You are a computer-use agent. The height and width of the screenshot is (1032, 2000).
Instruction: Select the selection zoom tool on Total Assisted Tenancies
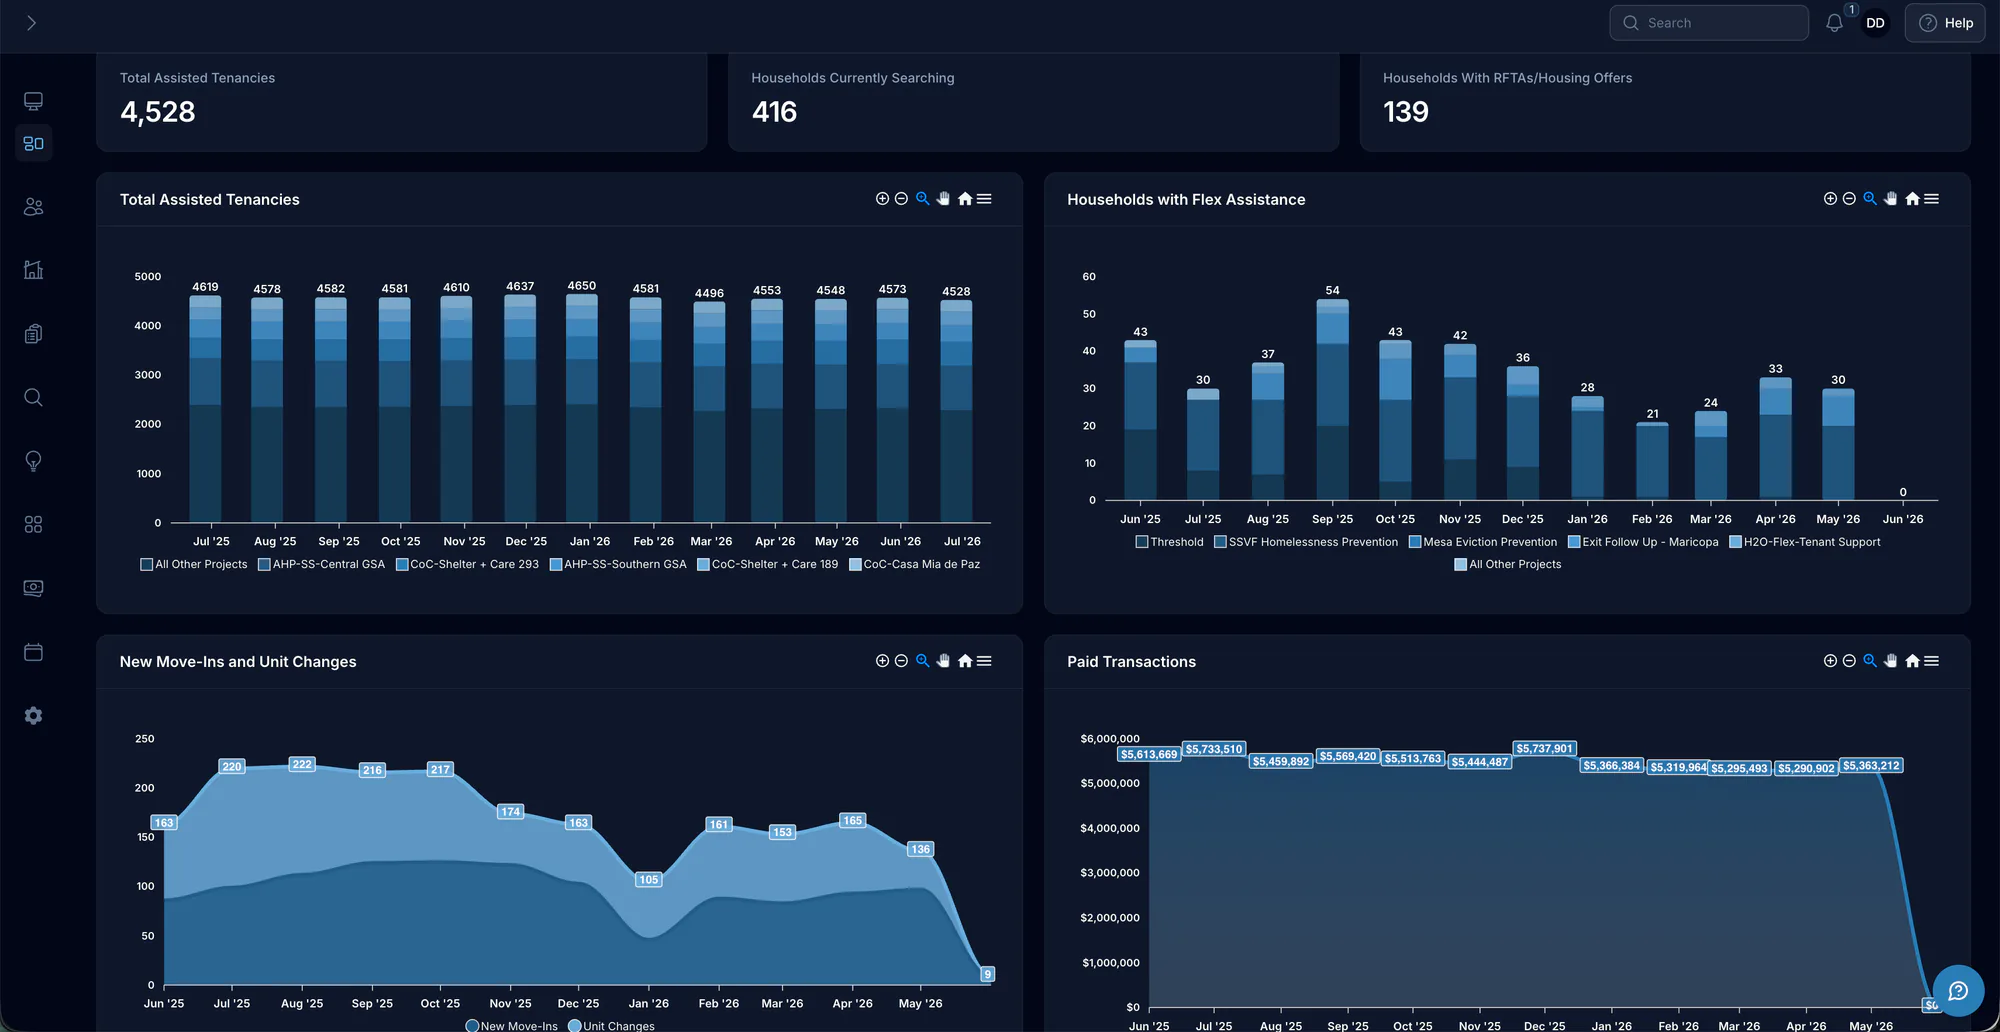click(923, 199)
